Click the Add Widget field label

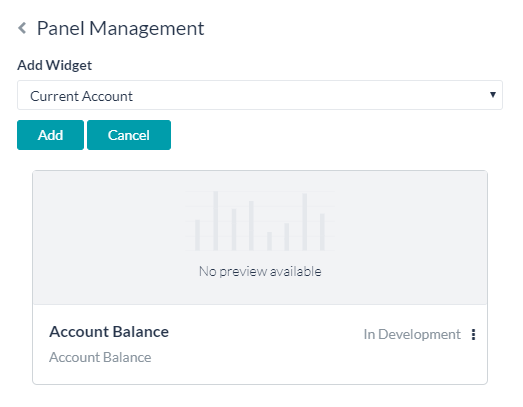[55, 65]
